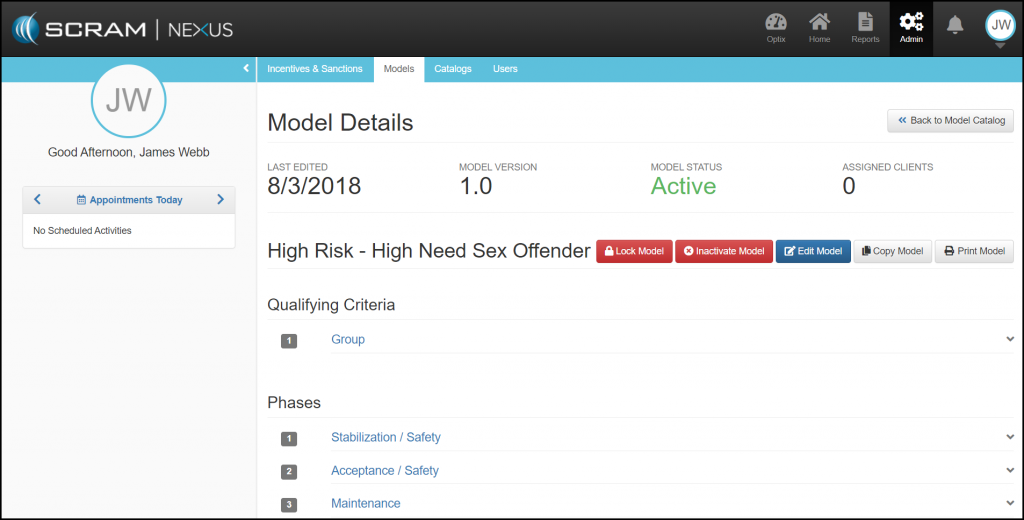
Task: Go to previous appointments day arrow
Action: point(37,200)
